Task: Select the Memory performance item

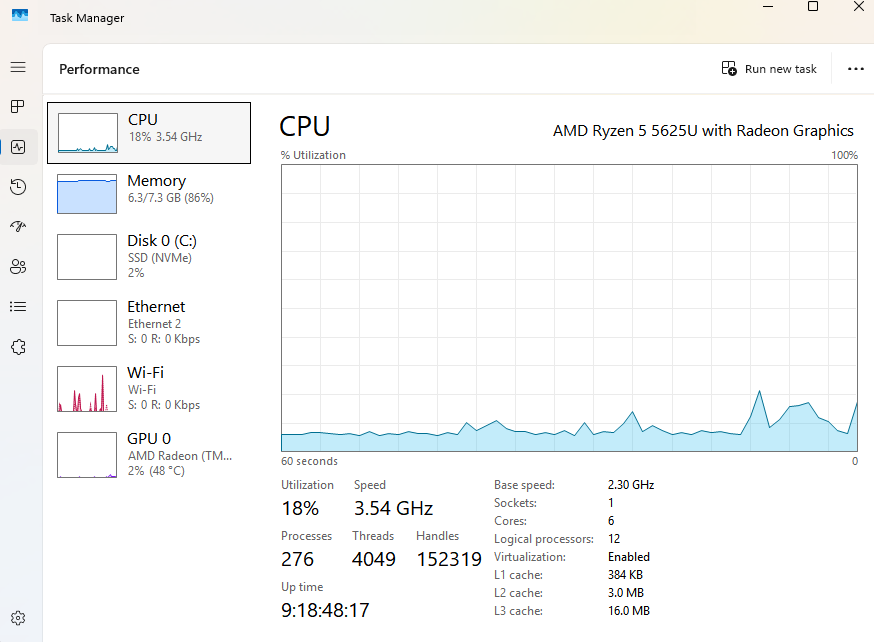Action: [150, 193]
